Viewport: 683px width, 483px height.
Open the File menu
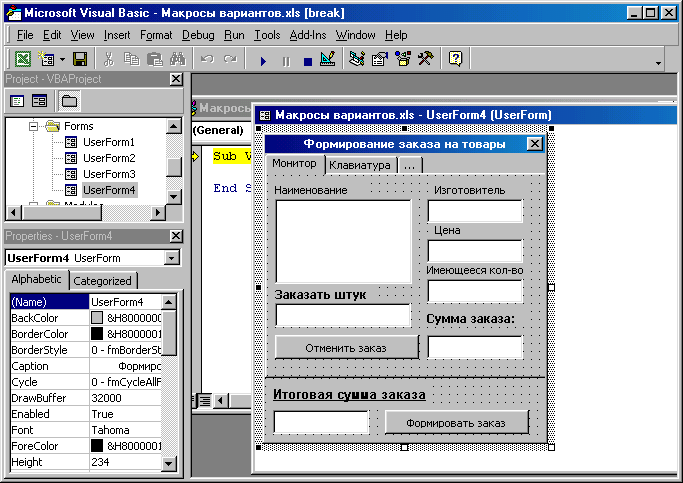click(25, 35)
